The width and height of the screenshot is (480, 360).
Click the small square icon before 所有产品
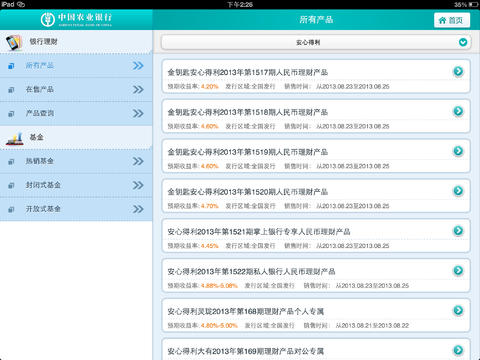[11, 66]
